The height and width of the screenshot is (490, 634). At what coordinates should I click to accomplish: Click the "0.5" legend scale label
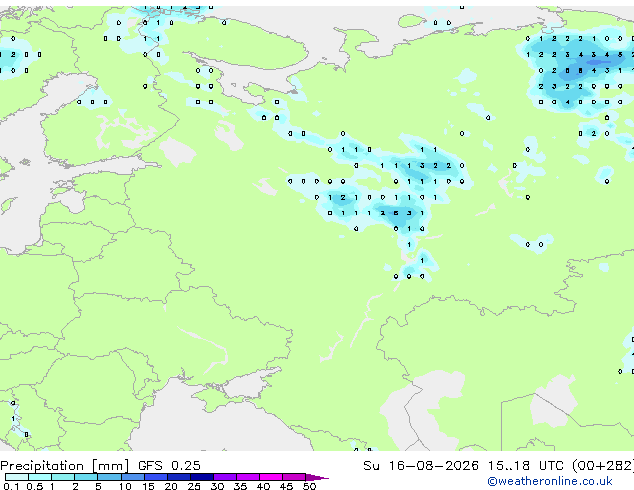[x=35, y=486]
